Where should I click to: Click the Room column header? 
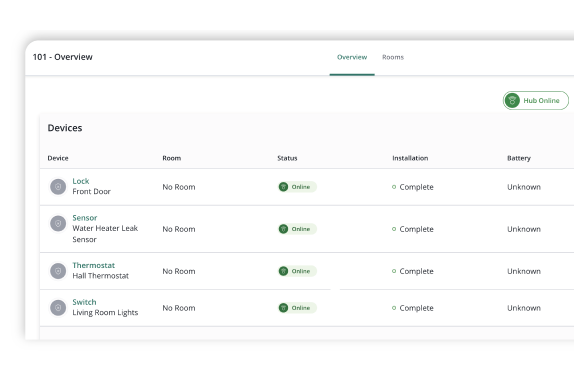pyautogui.click(x=172, y=158)
